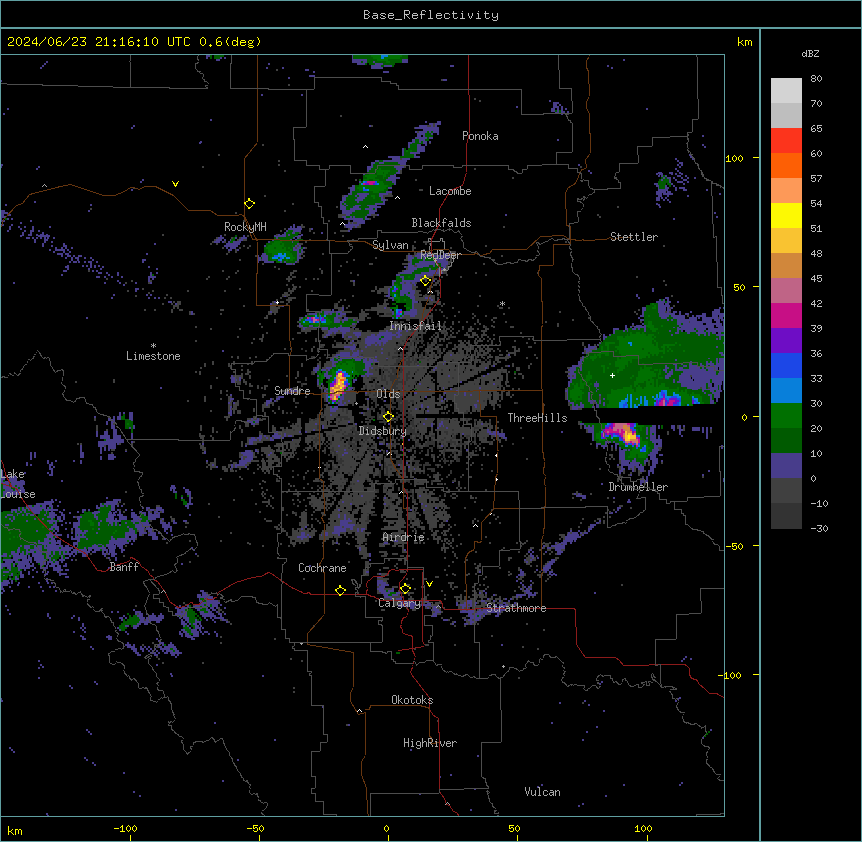Click the Lake Louise label at the left edge
The image size is (862, 842).
click(18, 484)
